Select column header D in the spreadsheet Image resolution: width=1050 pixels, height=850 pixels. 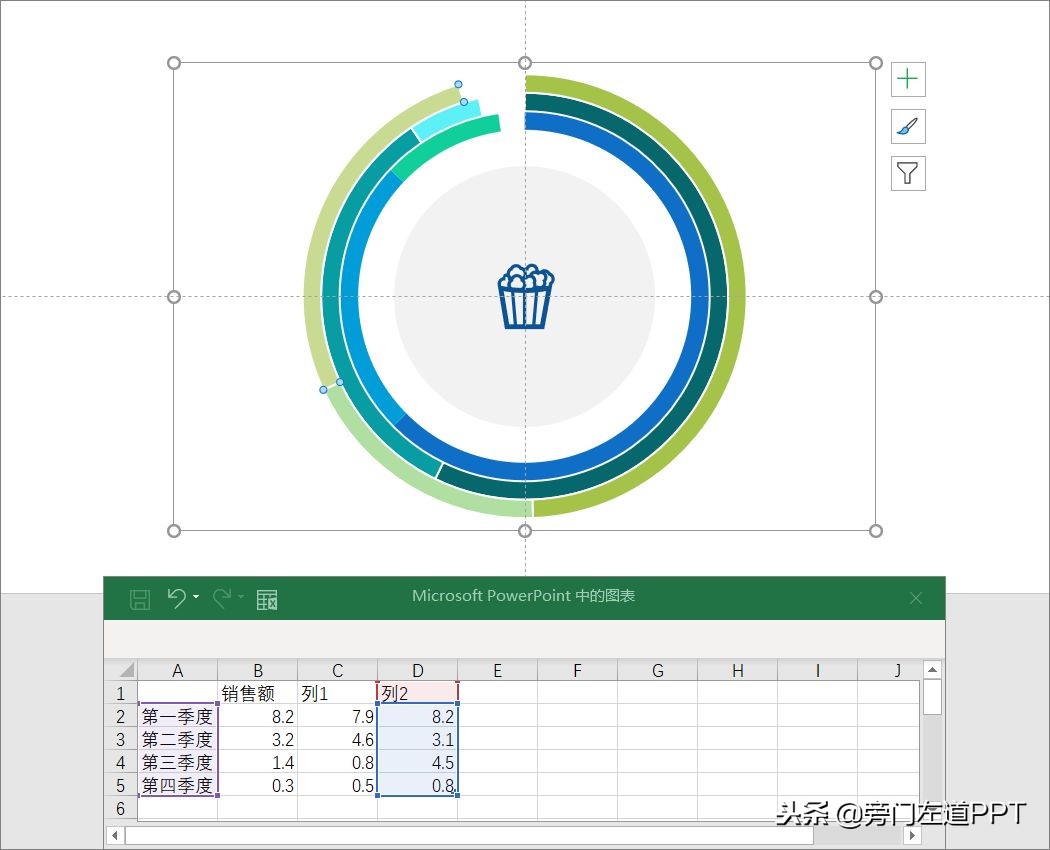point(417,670)
